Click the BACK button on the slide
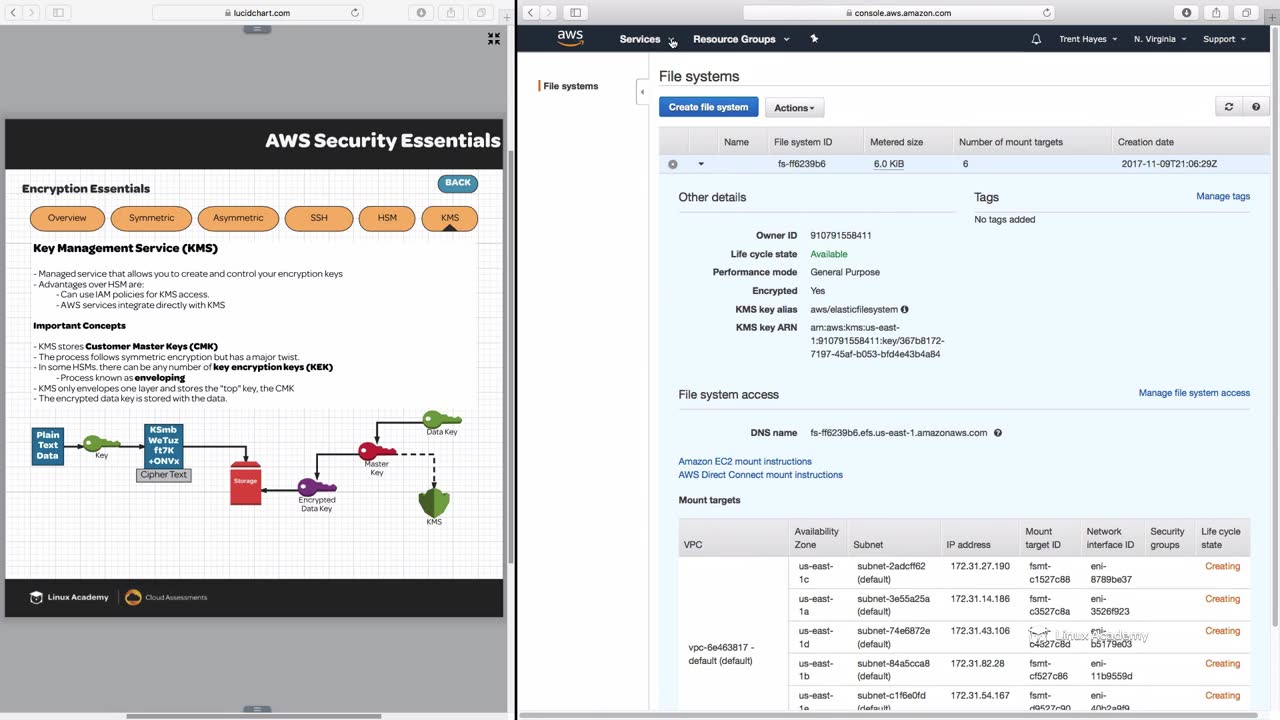Viewport: 1280px width, 720px height. [x=458, y=183]
